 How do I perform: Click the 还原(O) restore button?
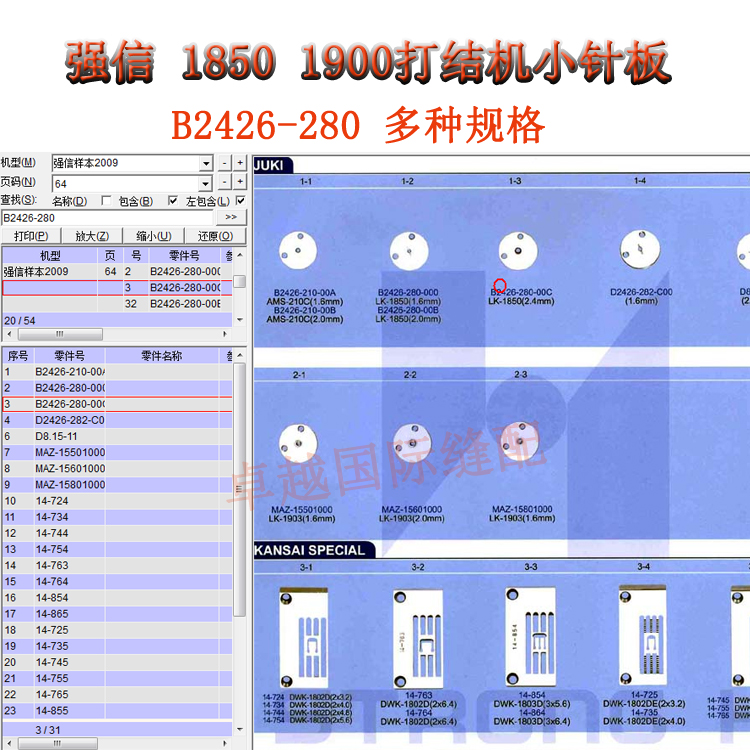tap(215, 236)
